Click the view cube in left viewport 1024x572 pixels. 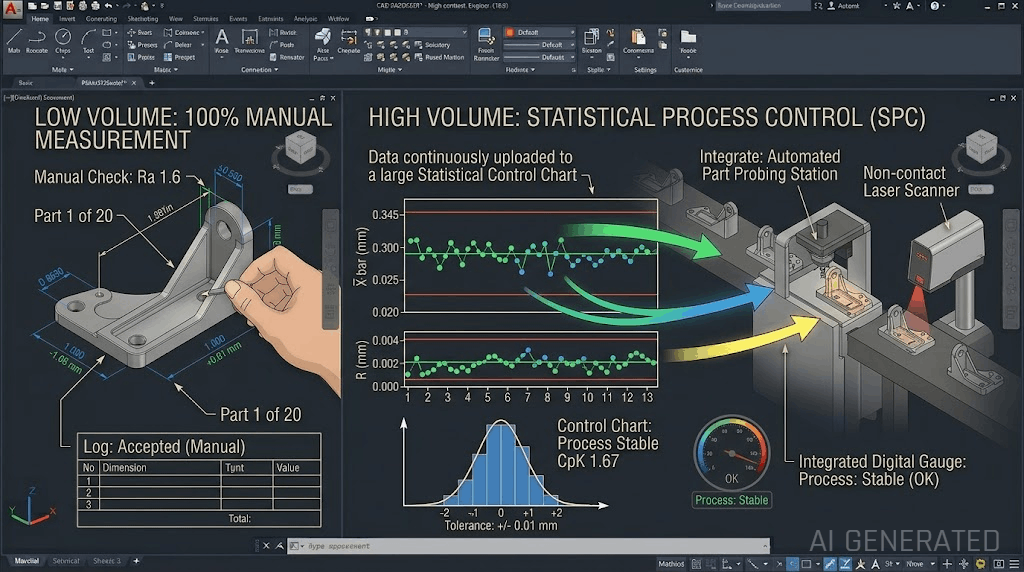click(300, 148)
